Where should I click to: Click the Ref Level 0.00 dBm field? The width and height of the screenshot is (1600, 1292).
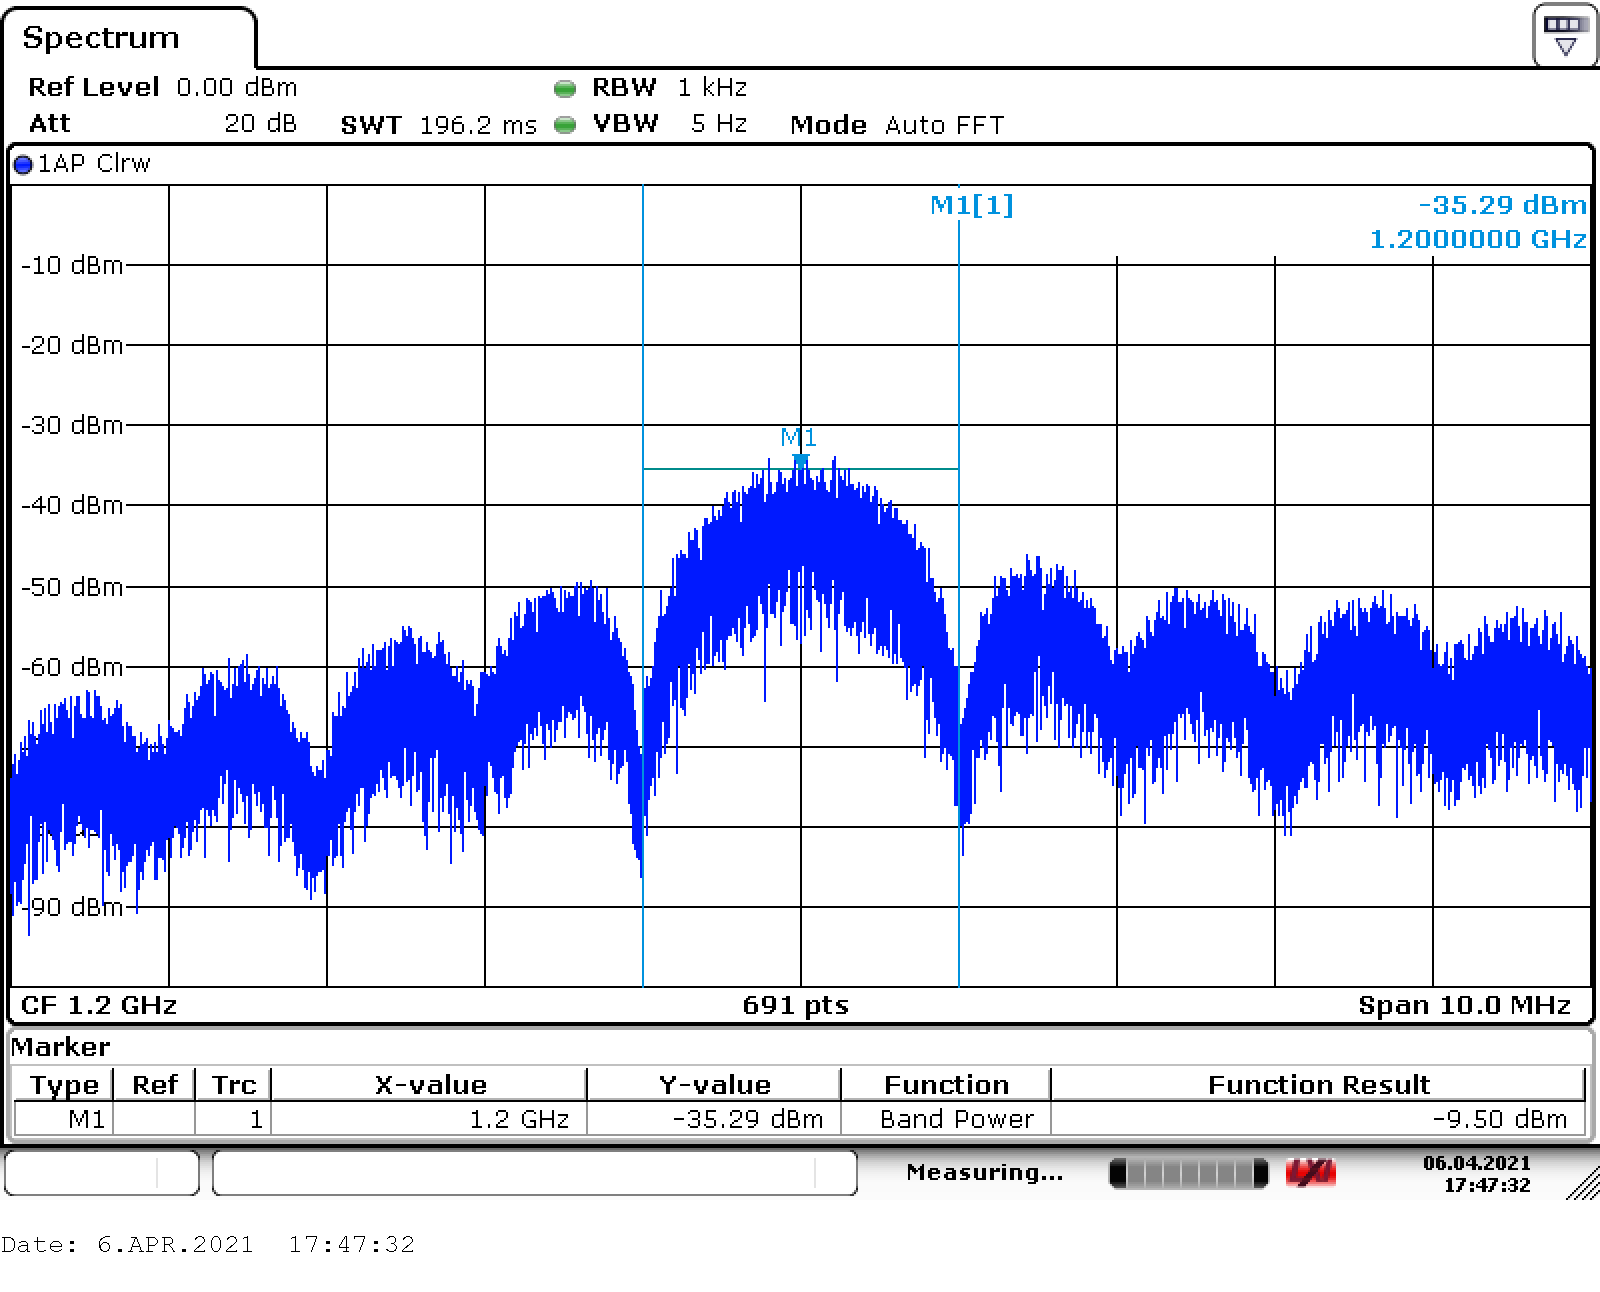click(162, 88)
